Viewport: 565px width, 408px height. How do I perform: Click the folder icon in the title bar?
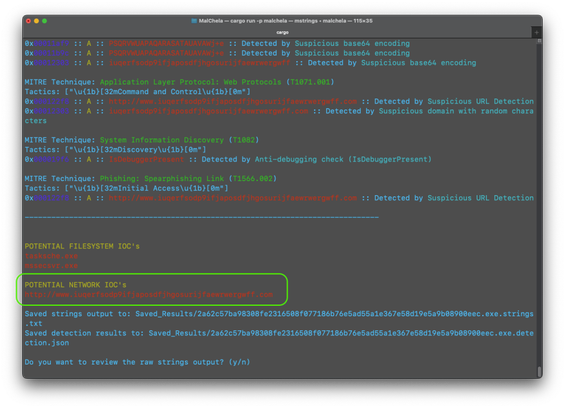[x=194, y=21]
